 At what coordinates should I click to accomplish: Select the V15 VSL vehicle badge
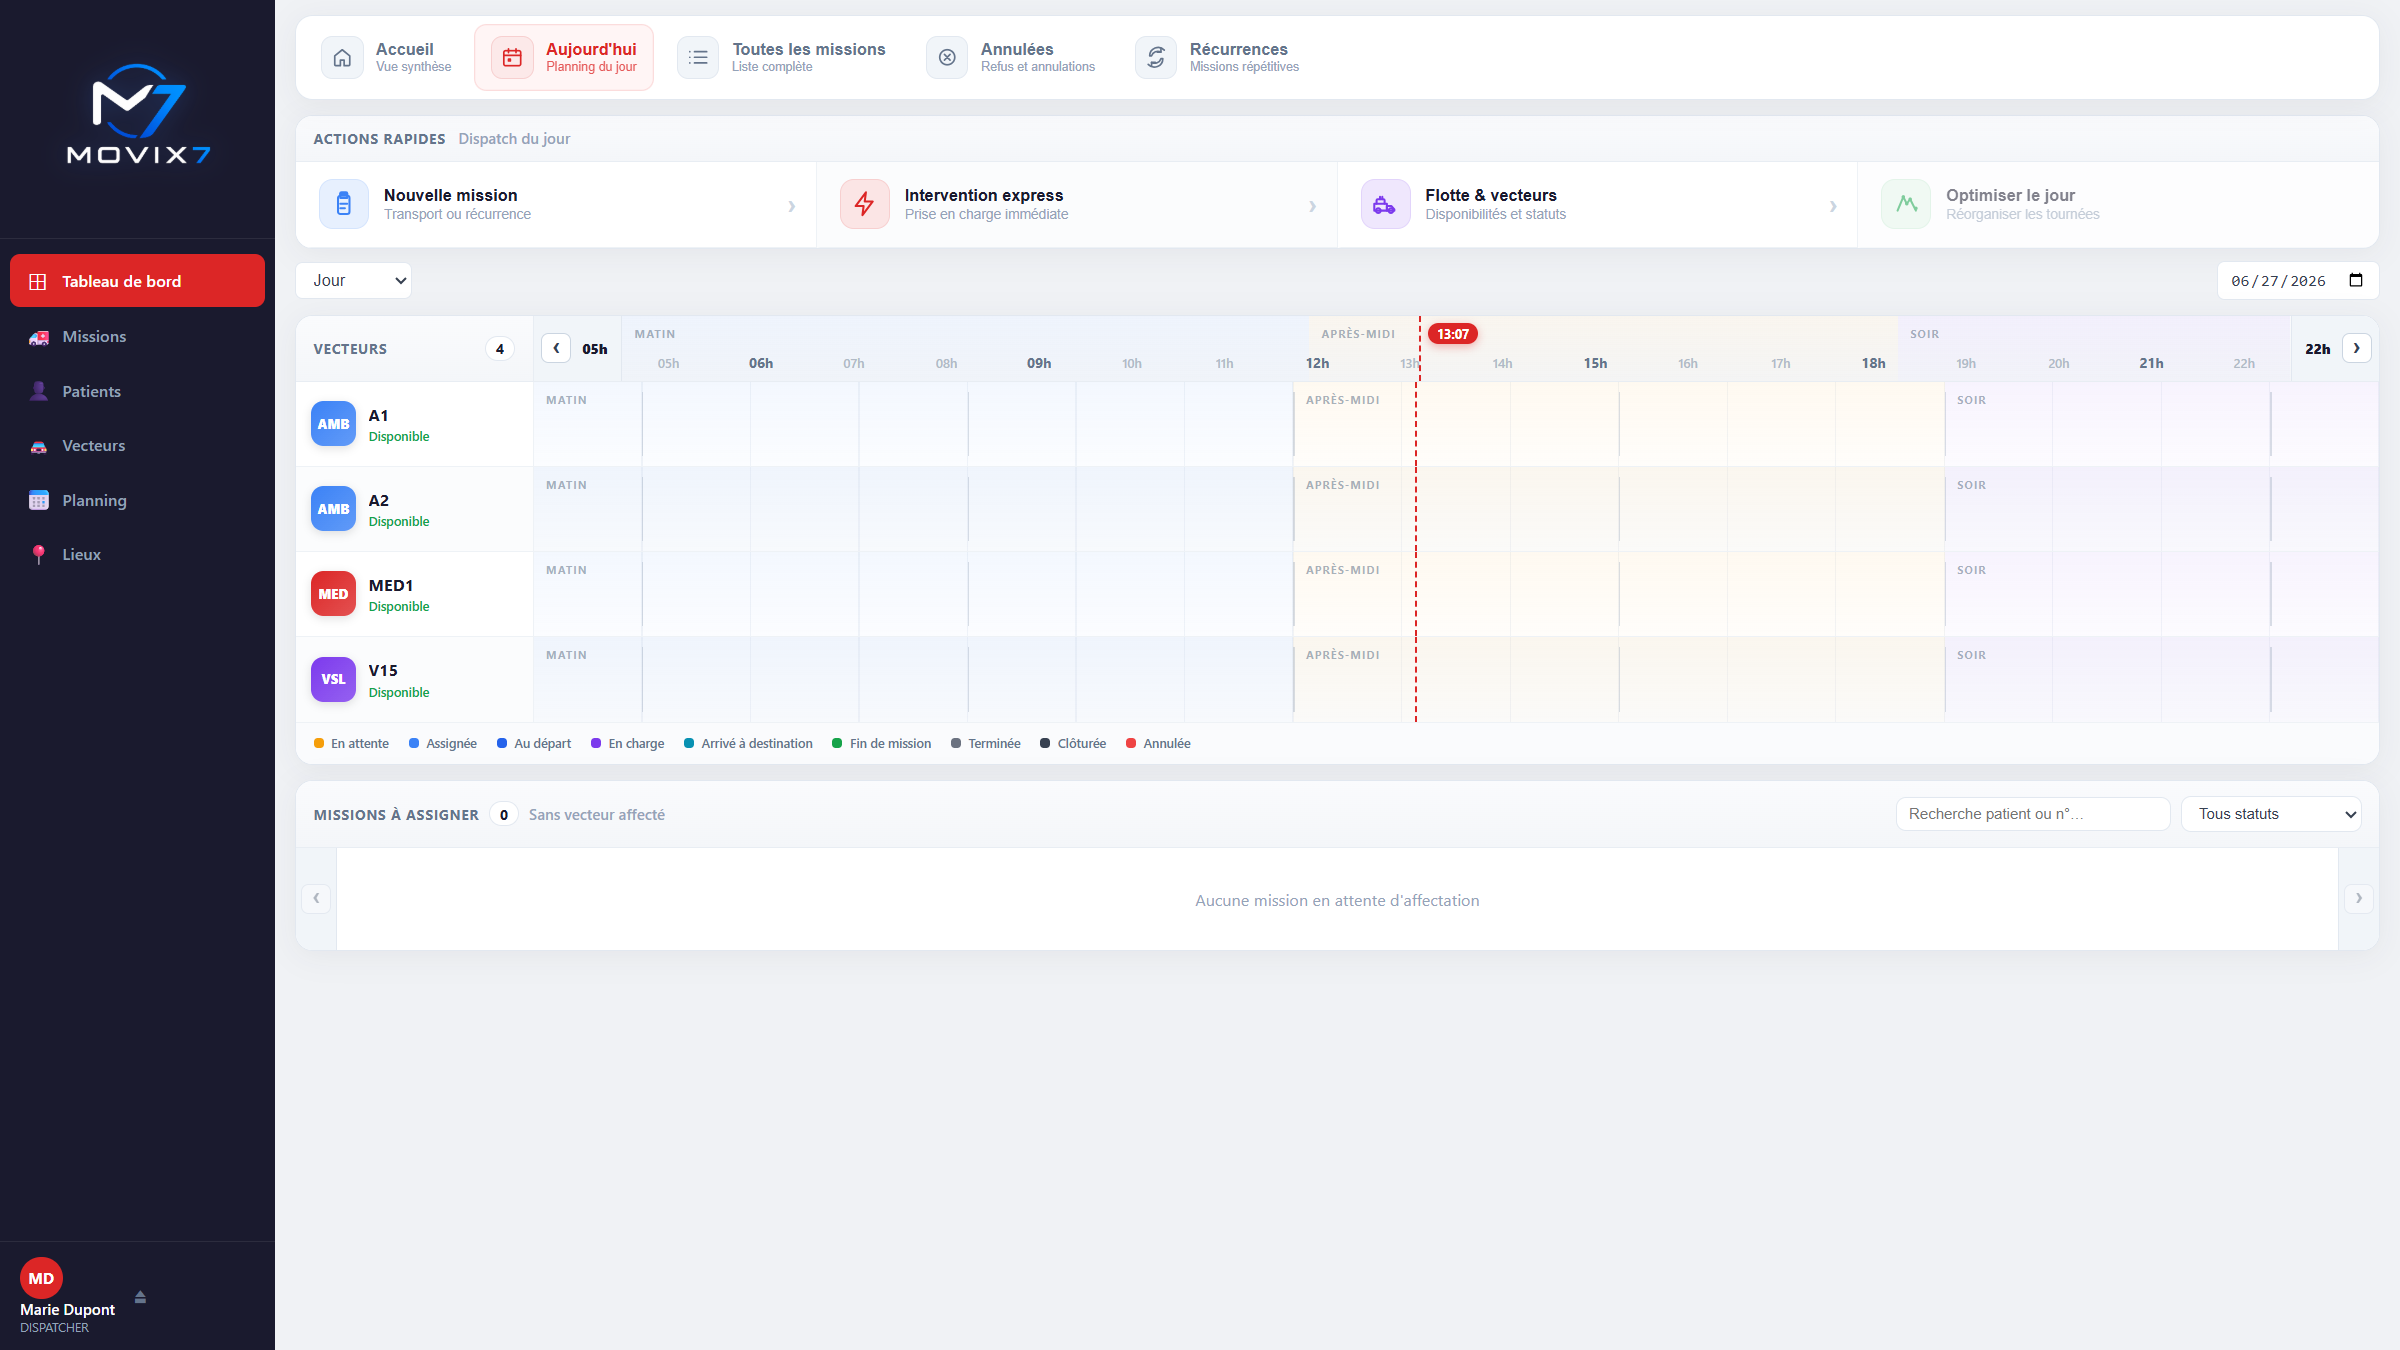point(333,679)
